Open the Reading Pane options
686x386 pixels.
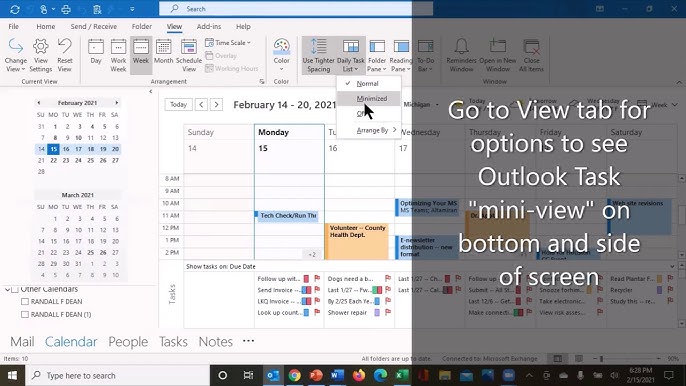(401, 55)
